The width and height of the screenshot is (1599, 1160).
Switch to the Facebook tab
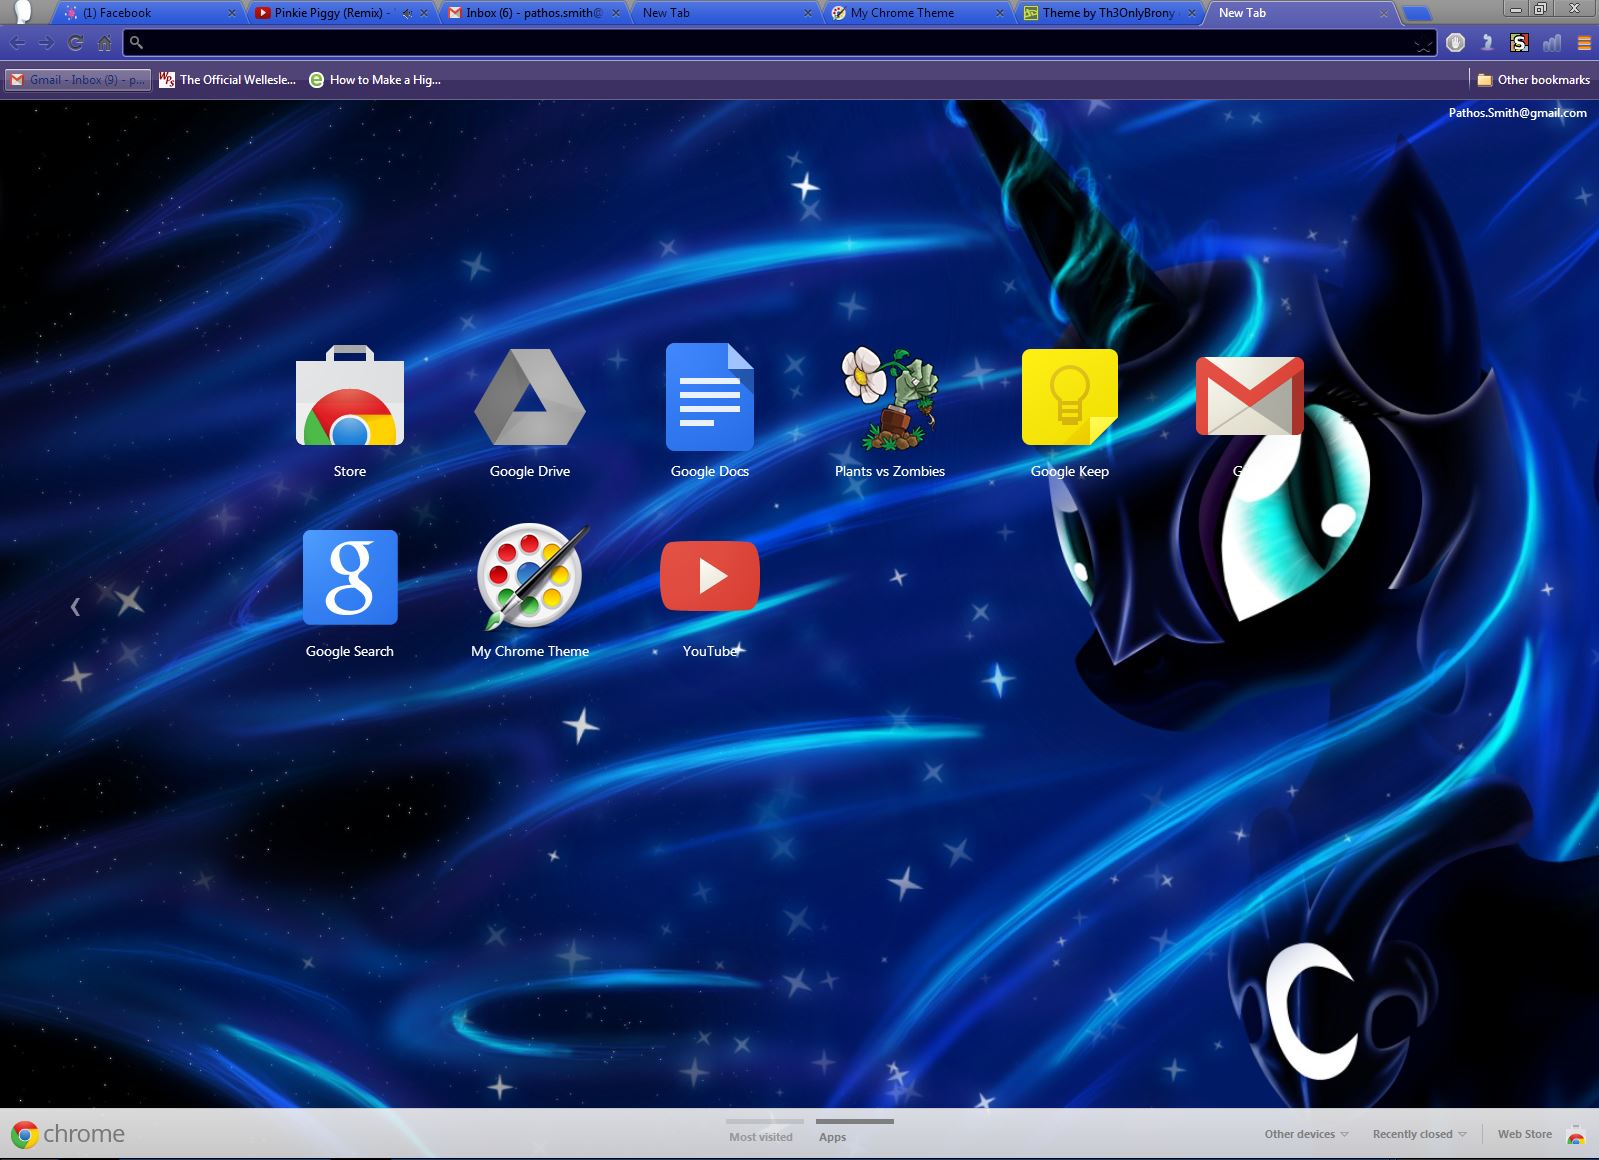[147, 13]
